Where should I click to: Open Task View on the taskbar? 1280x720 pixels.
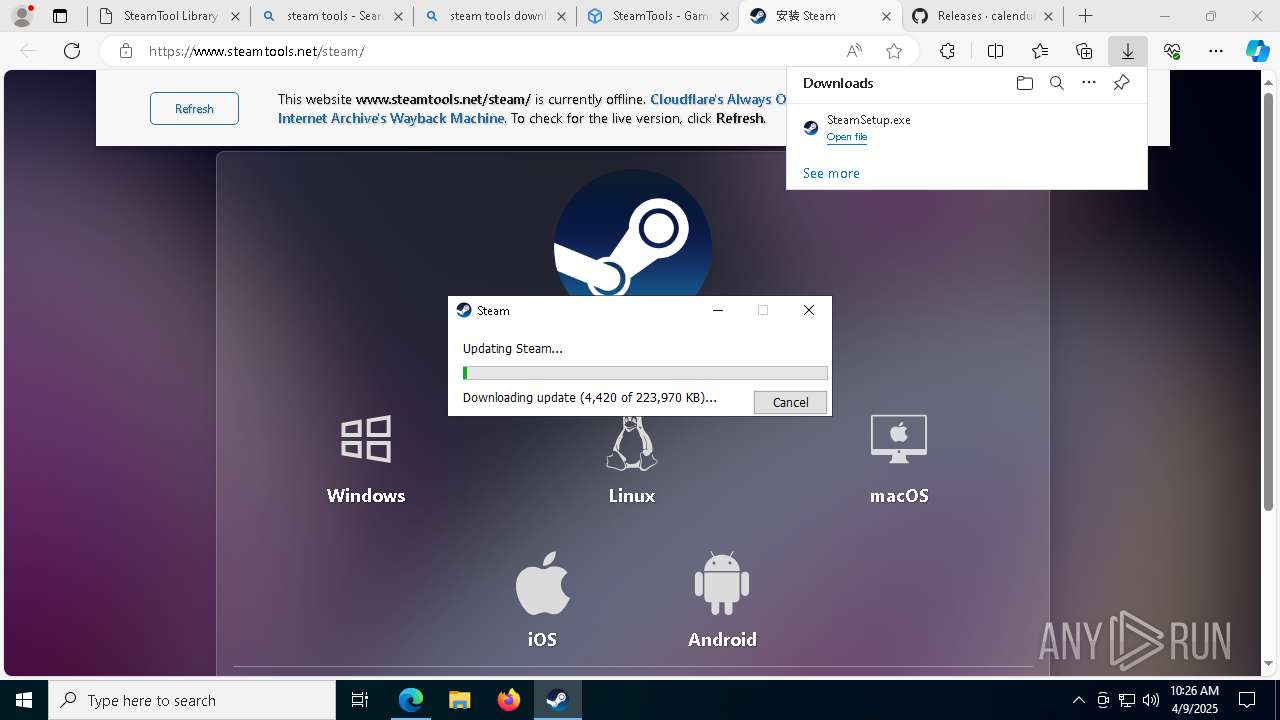pos(360,700)
